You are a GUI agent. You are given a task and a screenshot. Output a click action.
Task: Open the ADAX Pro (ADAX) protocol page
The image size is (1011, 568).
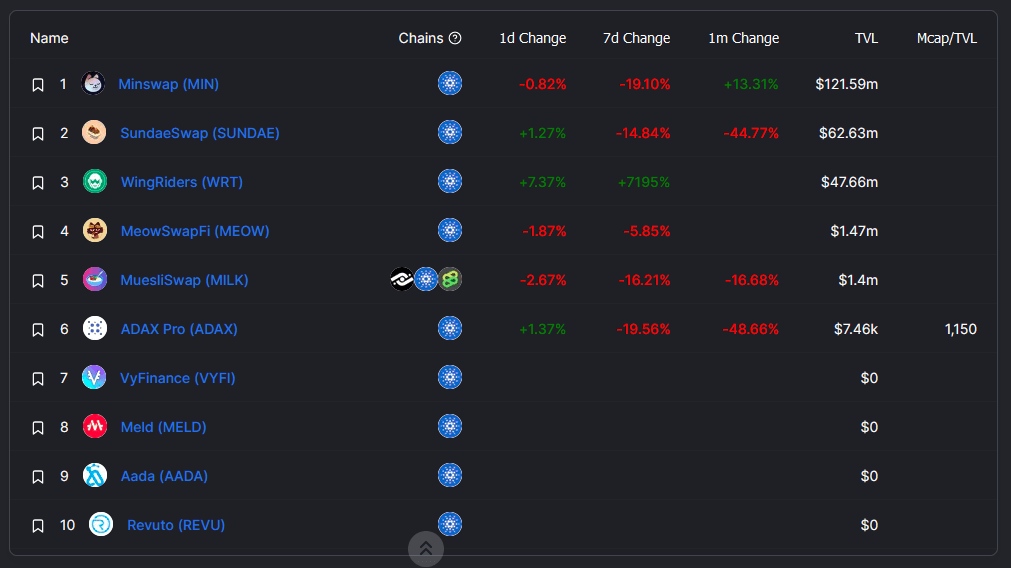179,329
